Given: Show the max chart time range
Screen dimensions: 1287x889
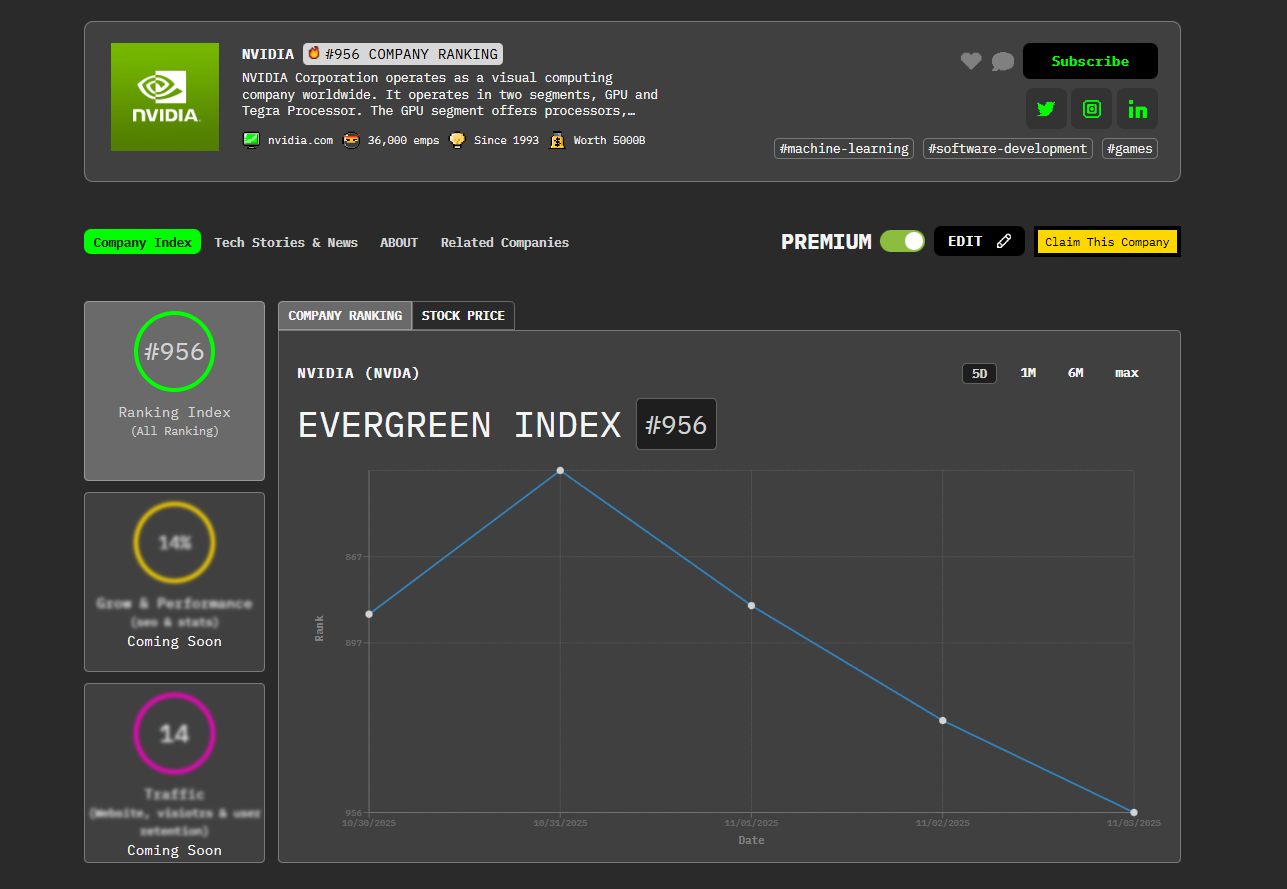Looking at the screenshot, I should coord(1126,373).
